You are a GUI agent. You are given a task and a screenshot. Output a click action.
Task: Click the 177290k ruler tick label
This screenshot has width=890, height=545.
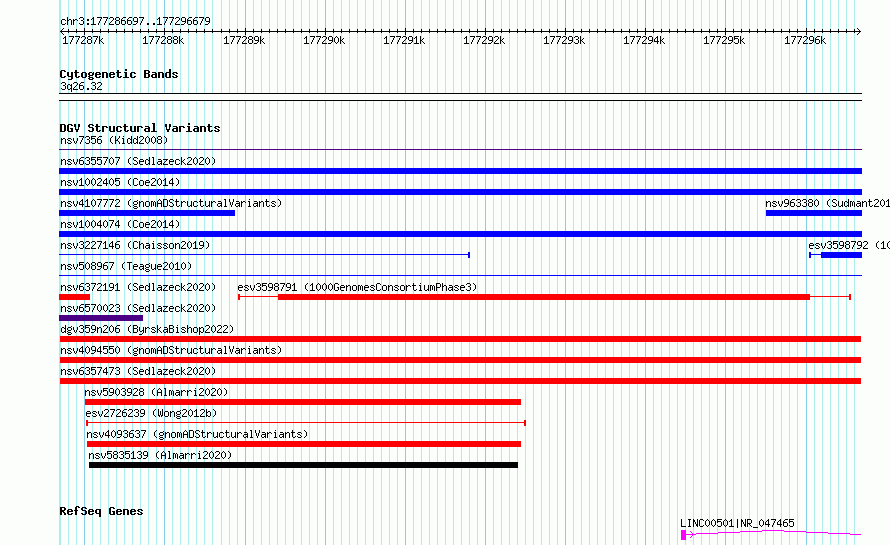(x=324, y=40)
